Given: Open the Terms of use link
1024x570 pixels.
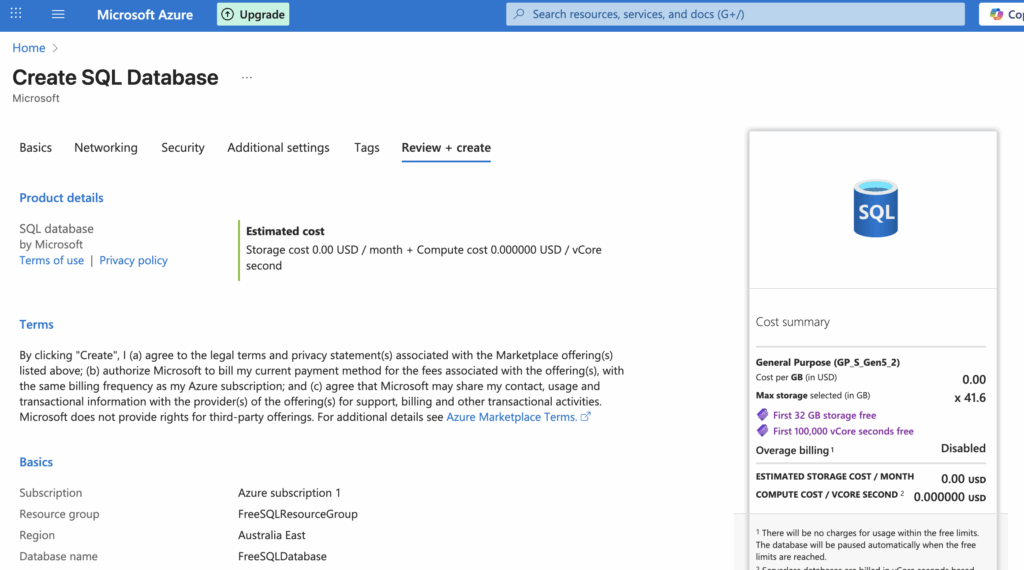Looking at the screenshot, I should (52, 260).
